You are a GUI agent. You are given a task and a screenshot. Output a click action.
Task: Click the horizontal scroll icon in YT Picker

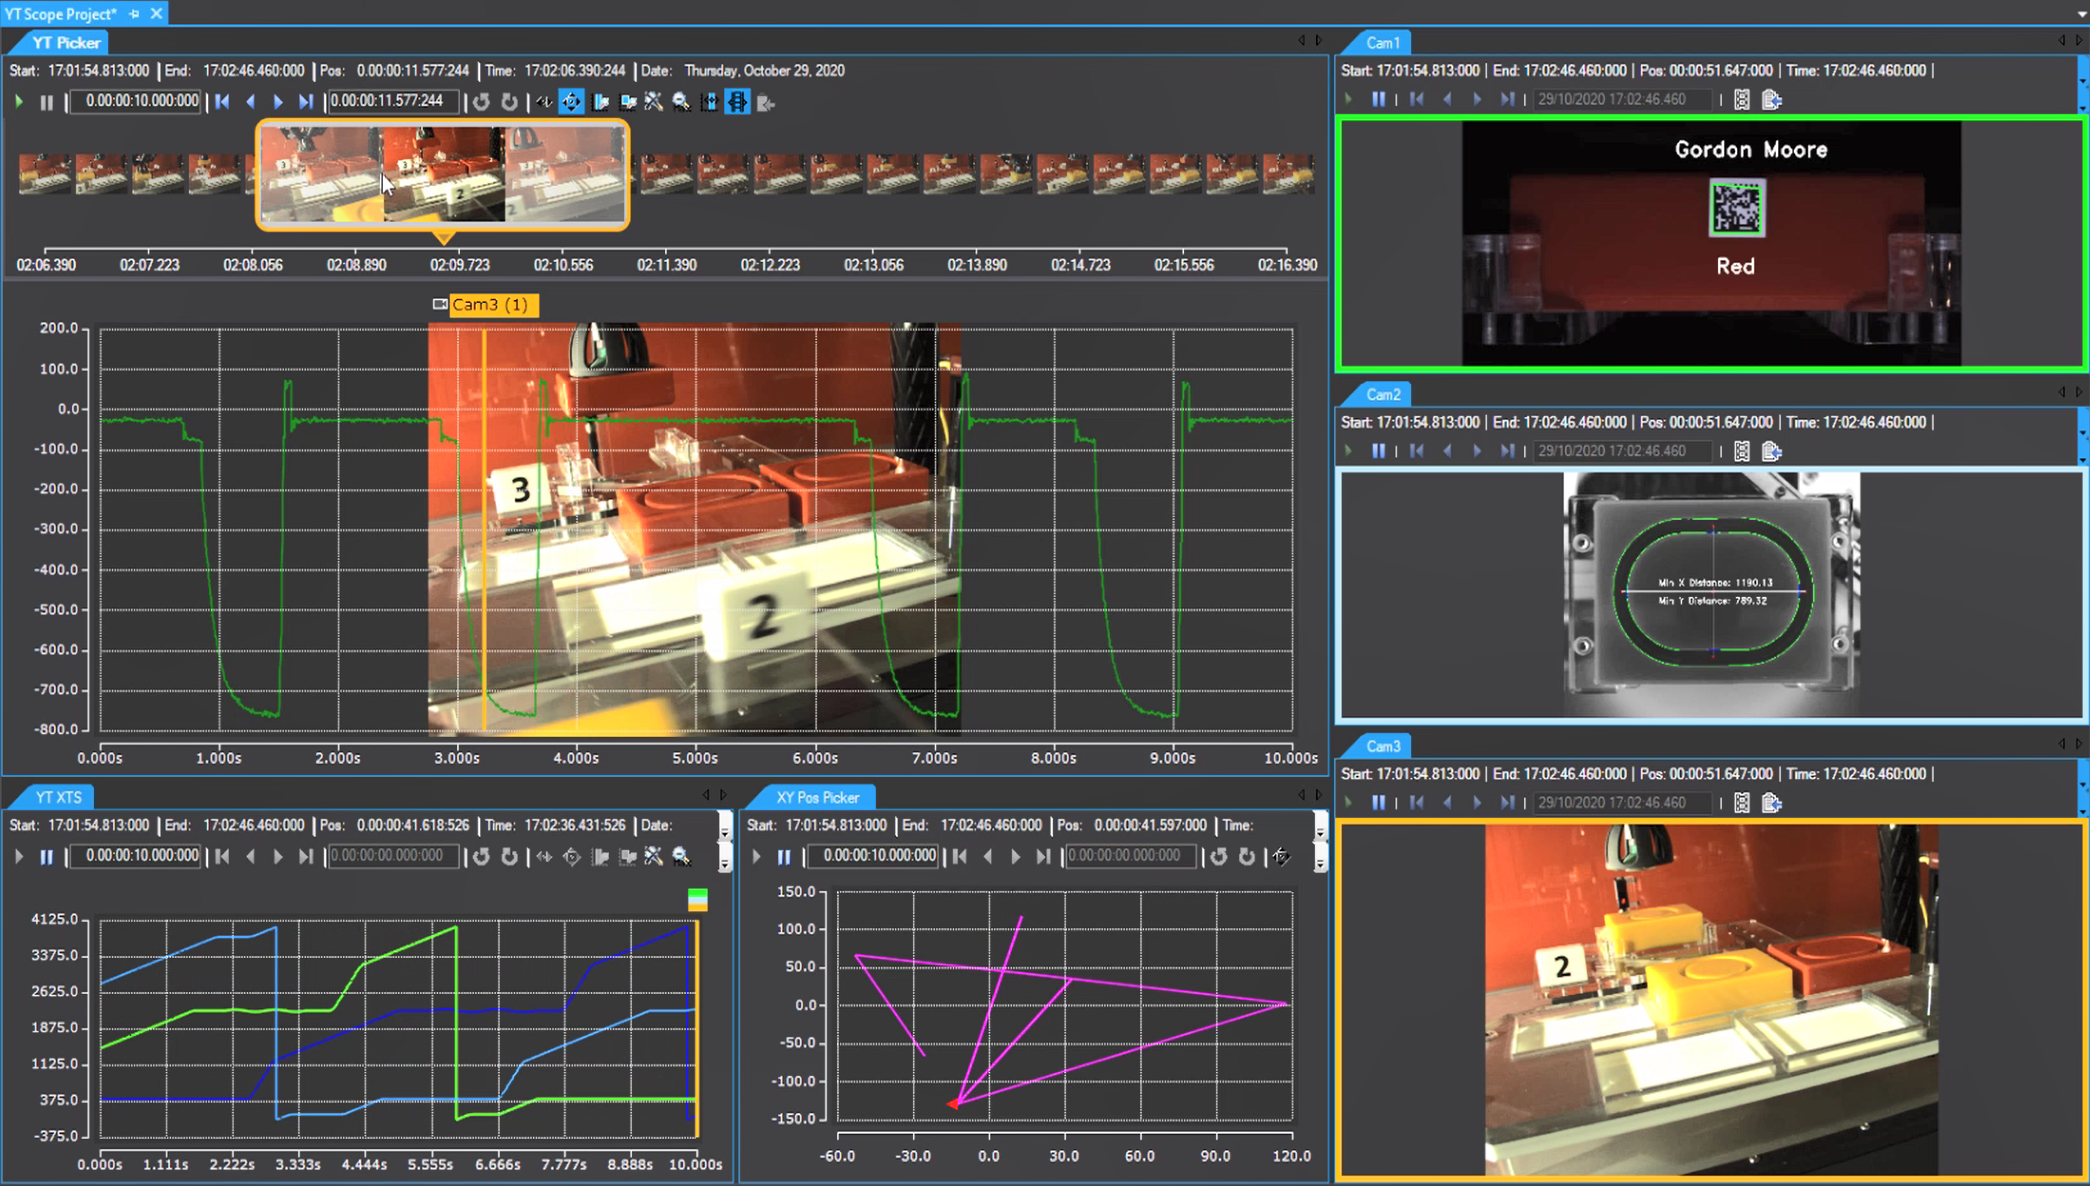tap(543, 101)
